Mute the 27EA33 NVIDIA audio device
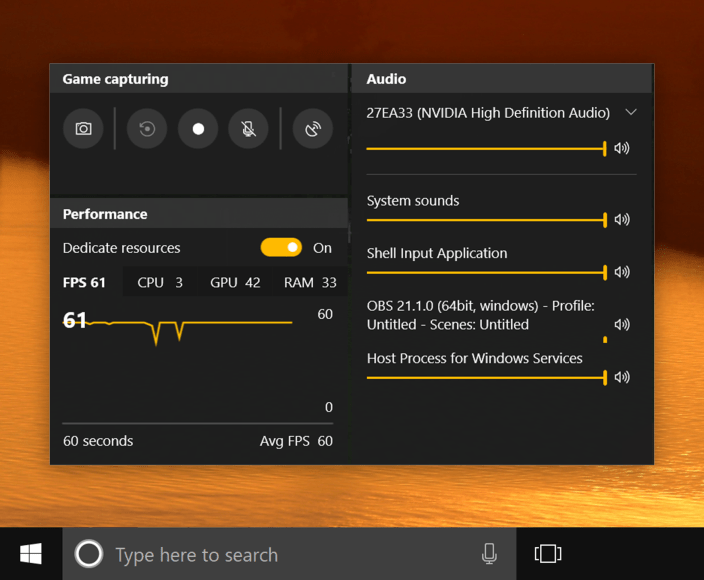The width and height of the screenshot is (704, 580). 622,148
